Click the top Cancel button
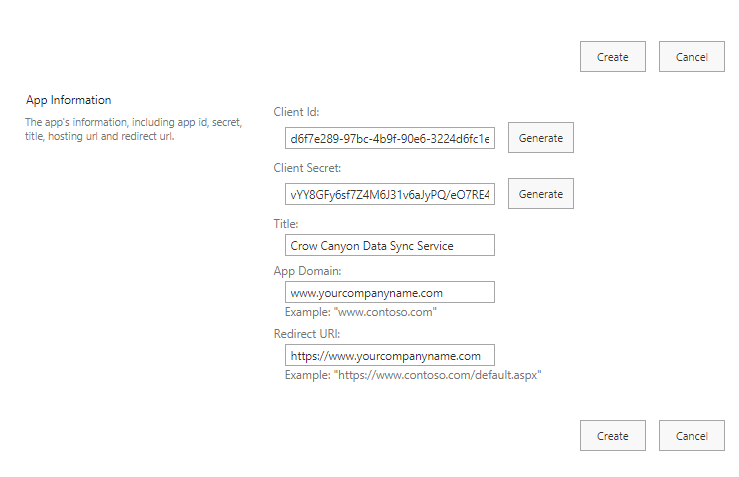 tap(691, 57)
